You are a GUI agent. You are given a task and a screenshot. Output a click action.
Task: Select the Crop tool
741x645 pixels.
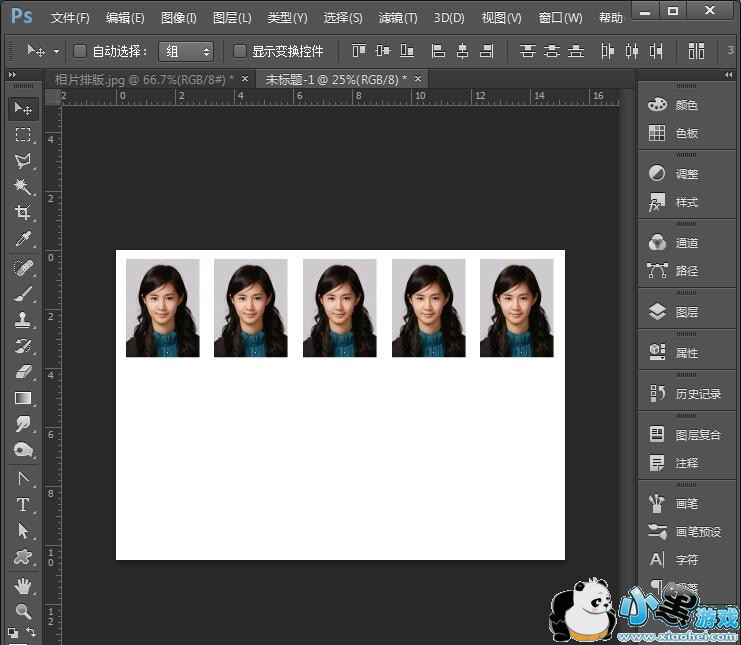point(22,213)
